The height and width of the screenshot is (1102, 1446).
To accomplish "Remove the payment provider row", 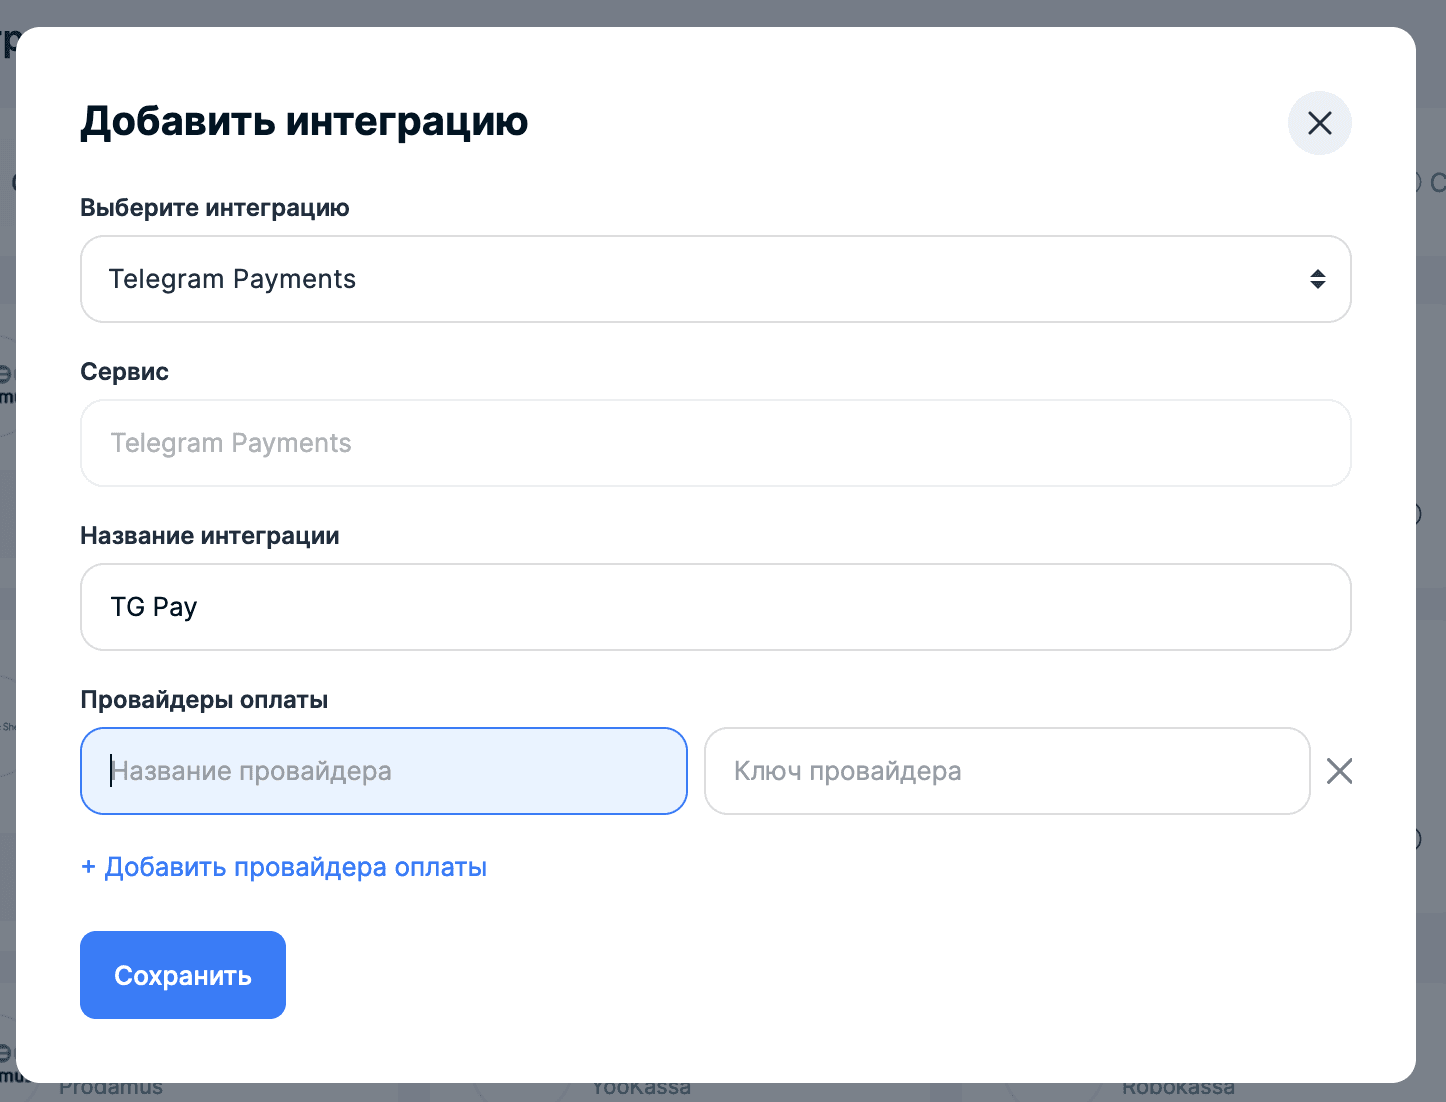I will pos(1339,771).
